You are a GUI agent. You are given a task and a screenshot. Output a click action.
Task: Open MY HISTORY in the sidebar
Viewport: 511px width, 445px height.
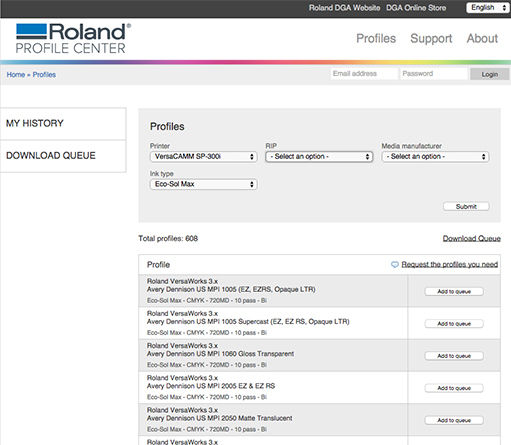63,123
